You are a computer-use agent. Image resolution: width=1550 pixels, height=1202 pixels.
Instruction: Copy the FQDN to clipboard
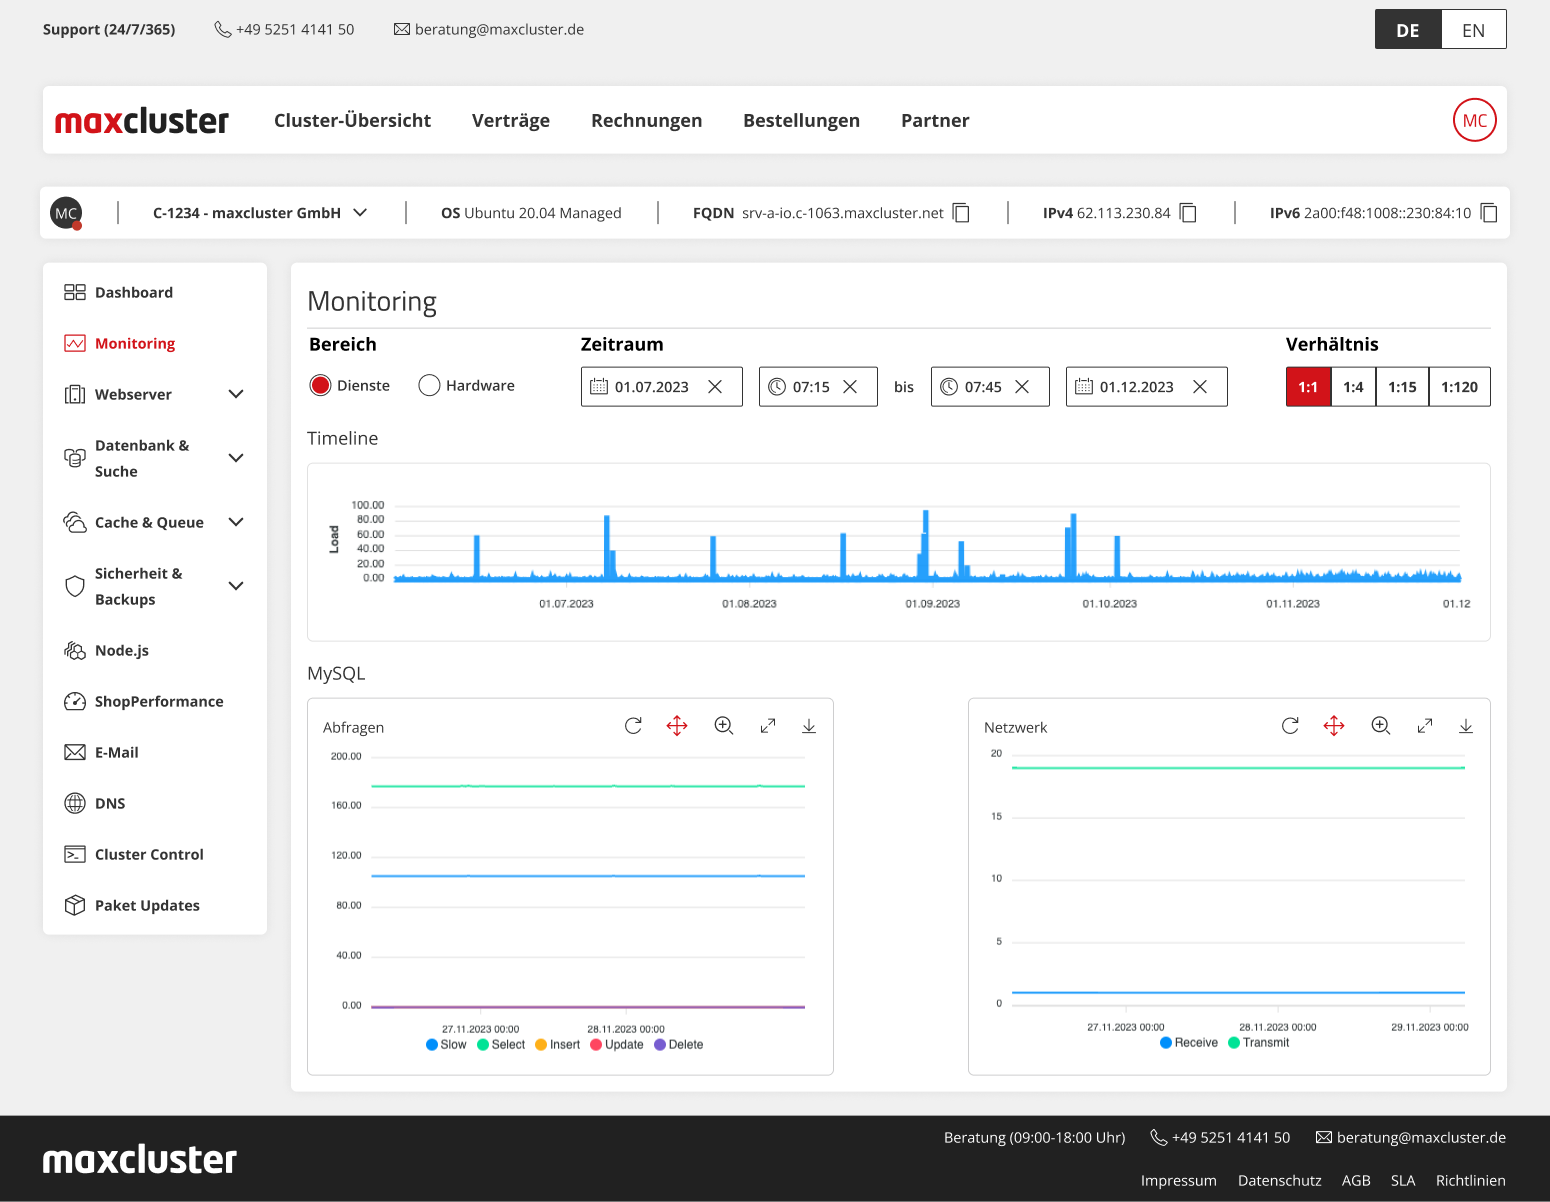pyautogui.click(x=961, y=213)
